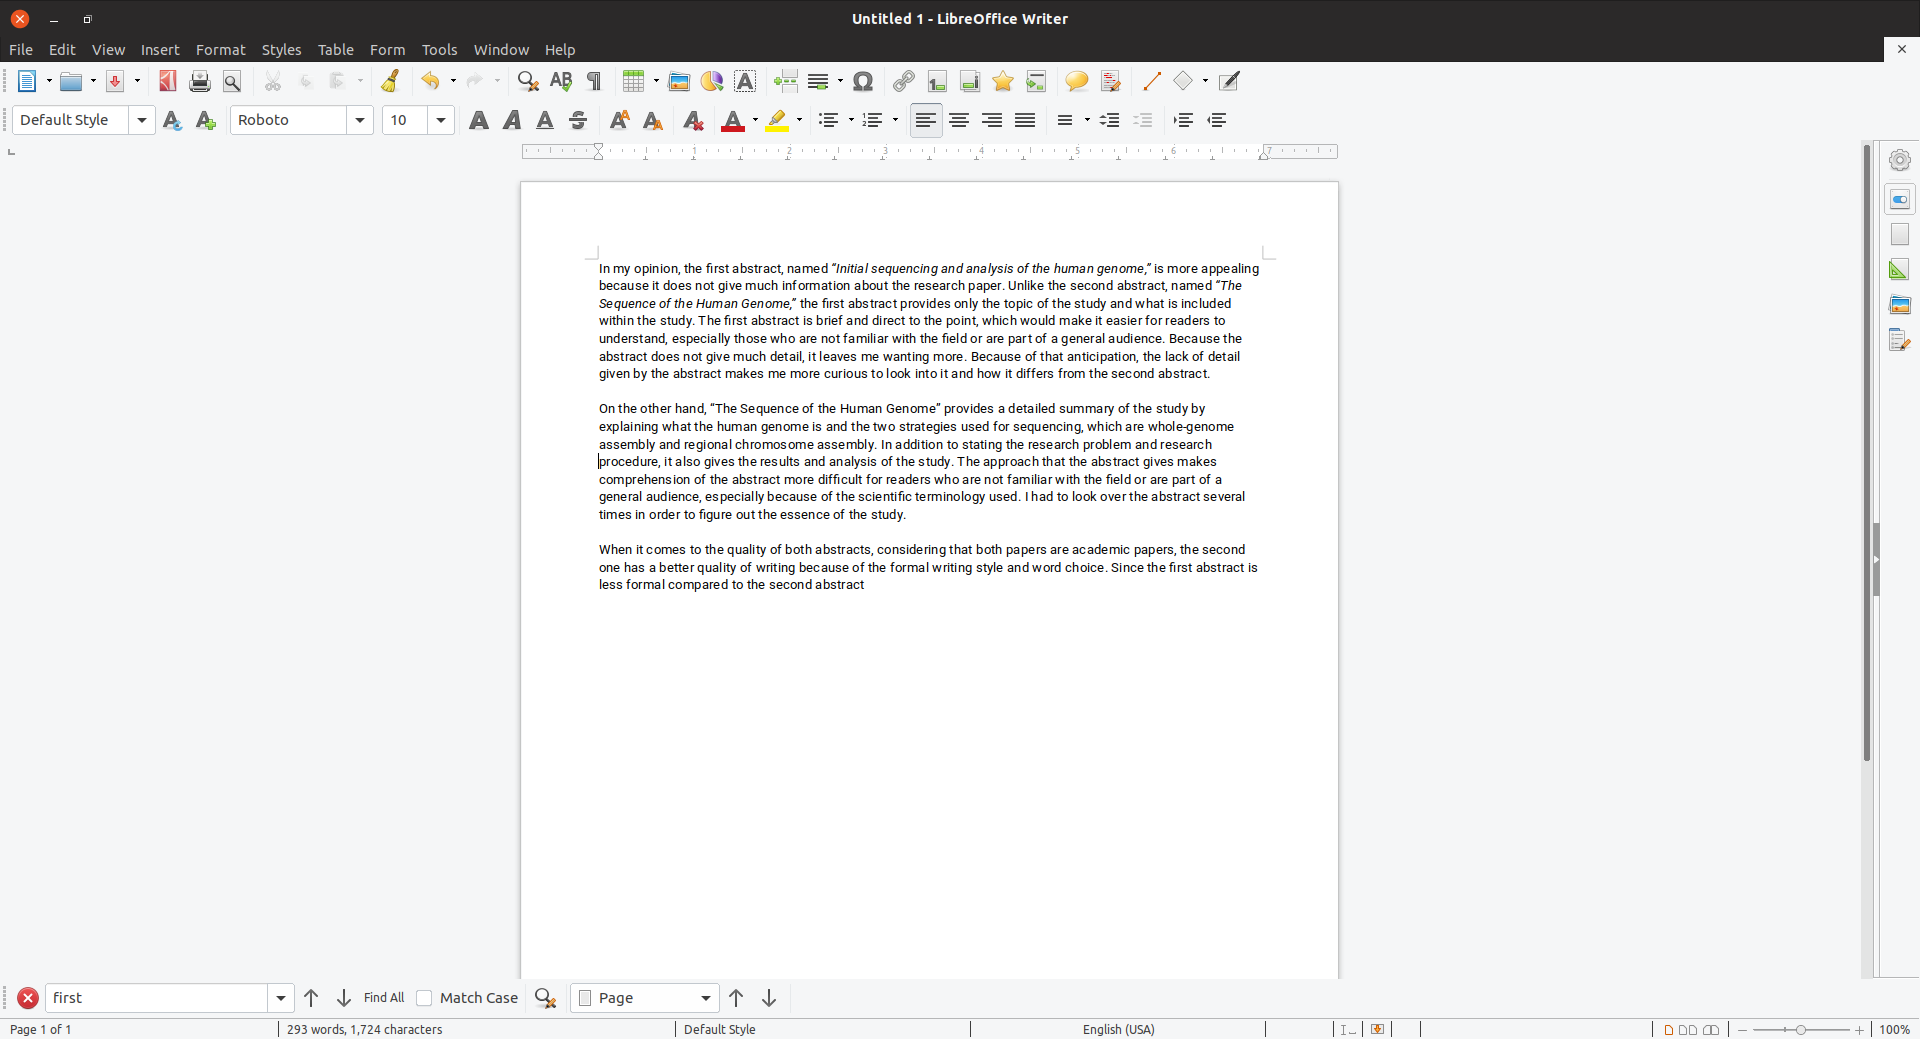Open Find & Replace from toolbar
Viewport: 1920px width, 1039px height.
[x=528, y=82]
